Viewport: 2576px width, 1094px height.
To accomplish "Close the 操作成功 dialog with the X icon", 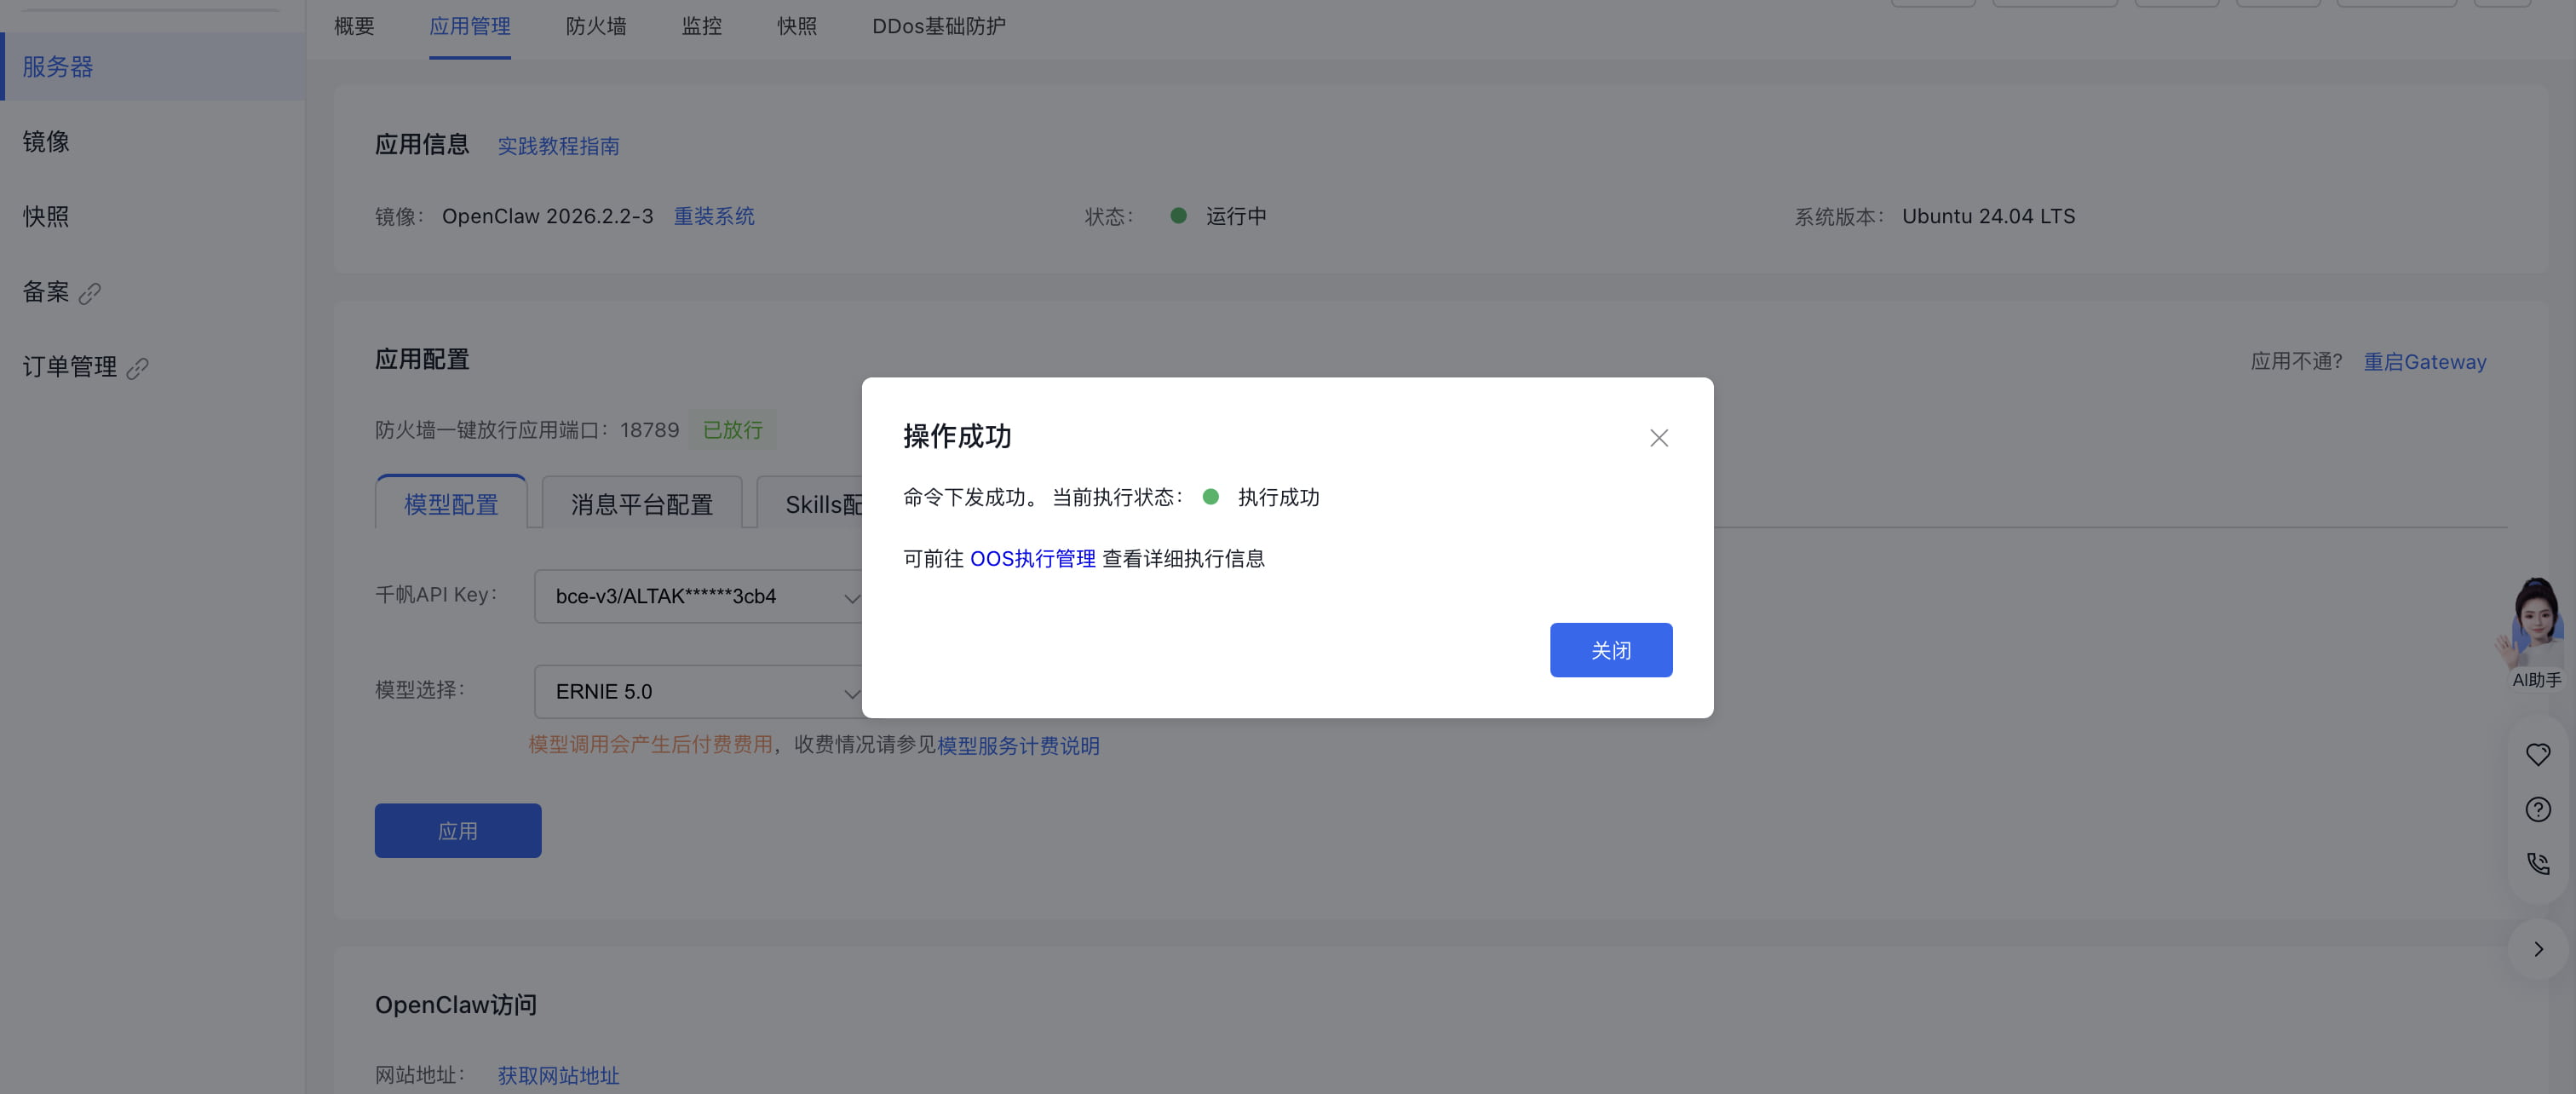I will pyautogui.click(x=1658, y=438).
